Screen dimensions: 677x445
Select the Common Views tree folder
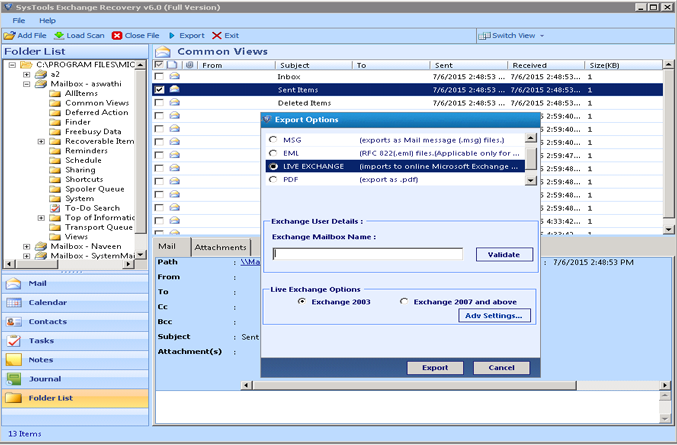(x=97, y=103)
